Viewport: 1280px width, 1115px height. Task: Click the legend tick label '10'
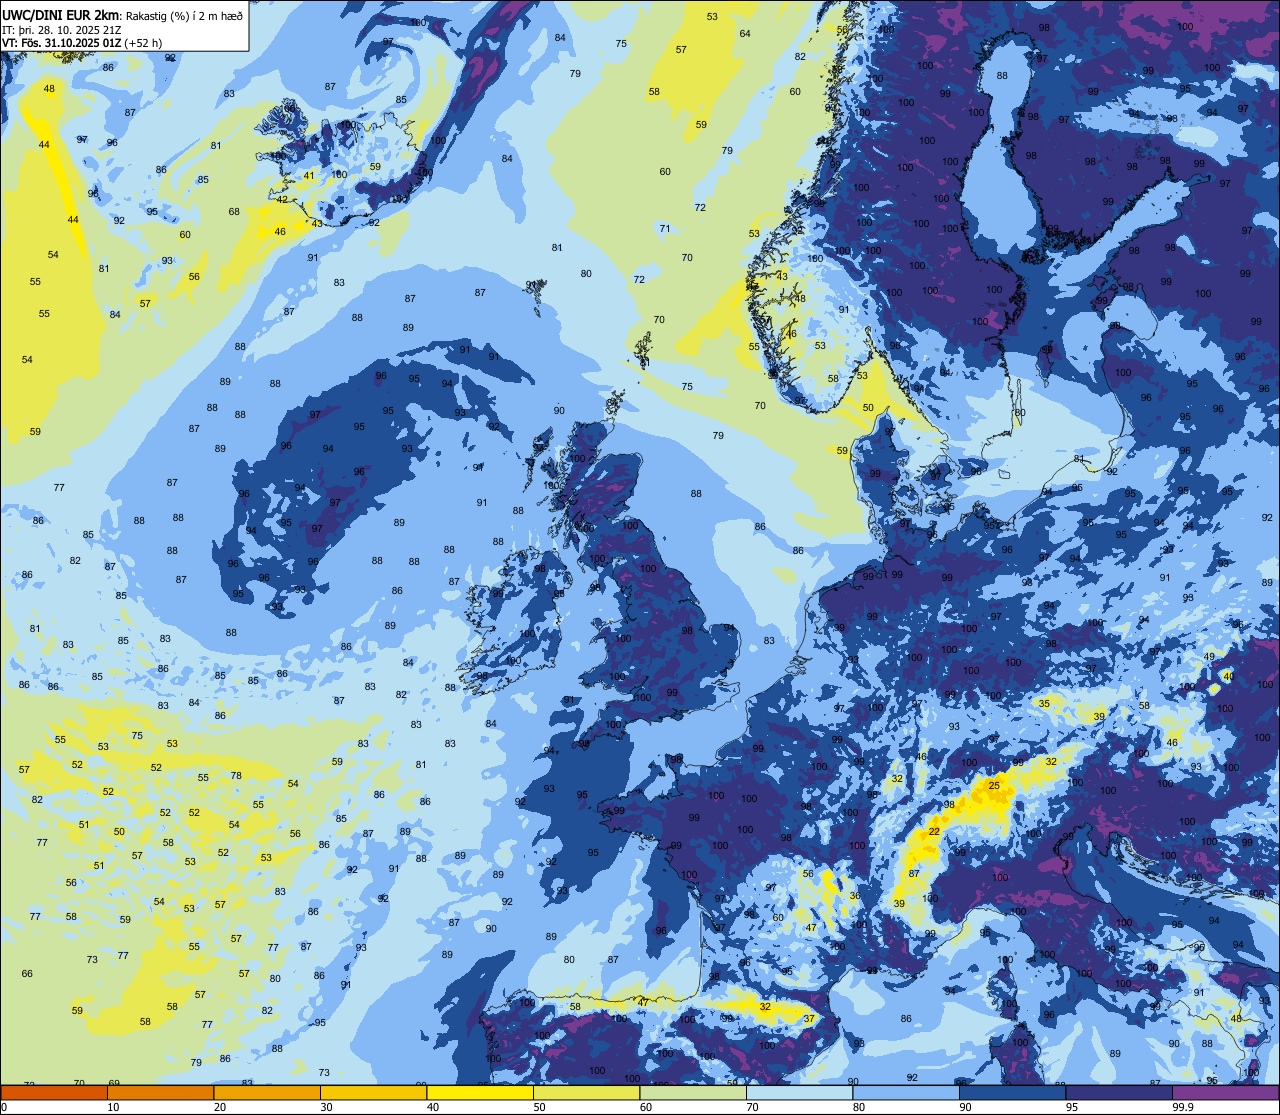[113, 1107]
